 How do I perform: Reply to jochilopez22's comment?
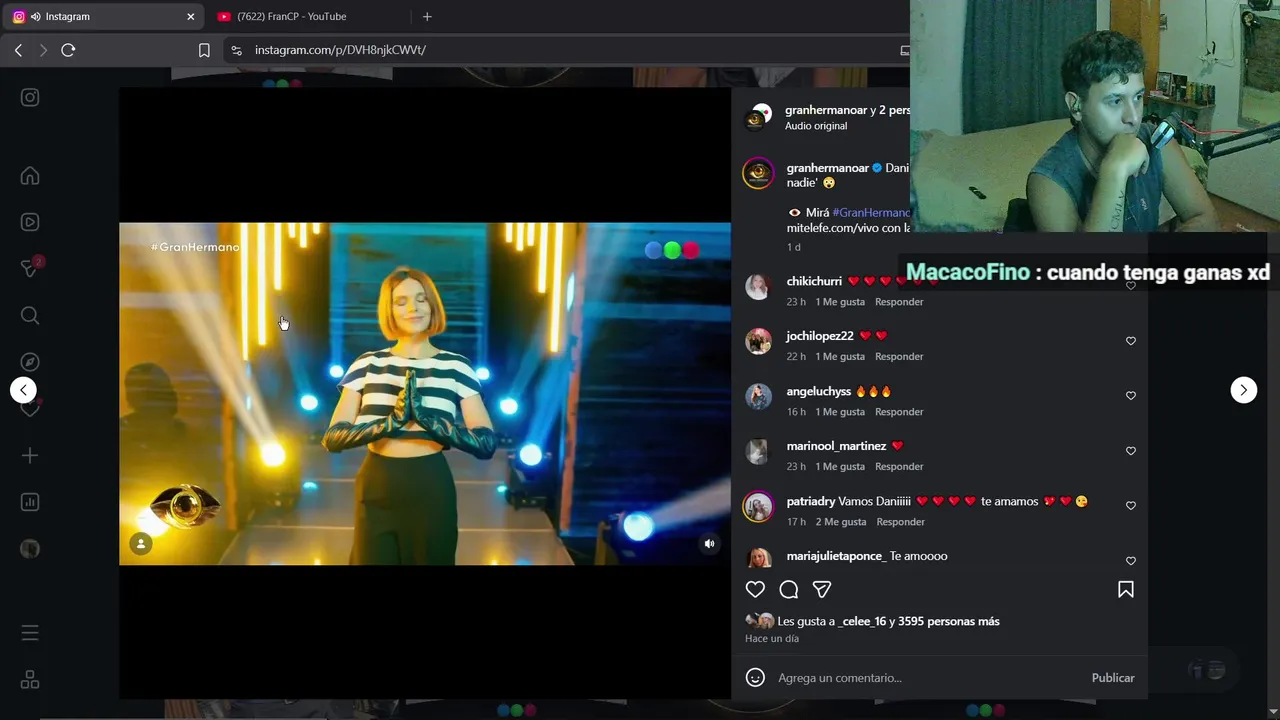click(x=899, y=357)
